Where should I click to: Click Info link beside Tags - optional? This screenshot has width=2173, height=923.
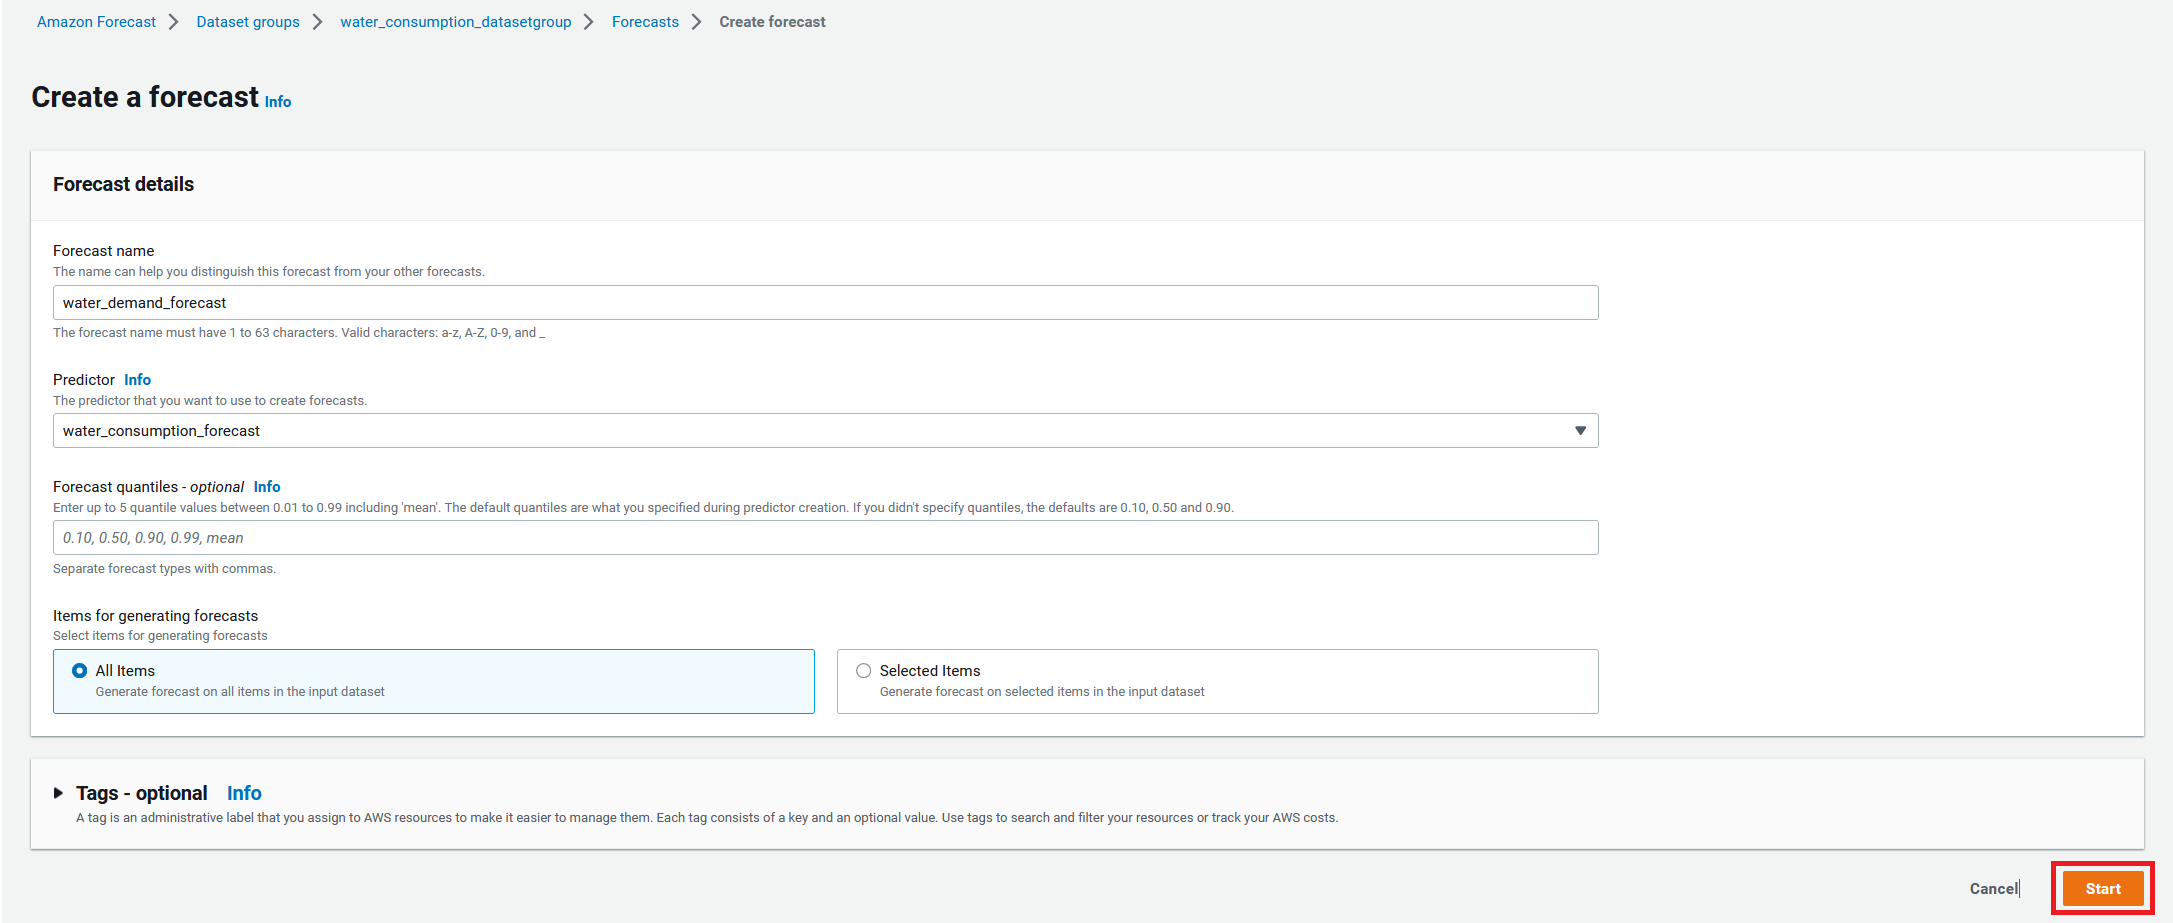click(x=244, y=793)
